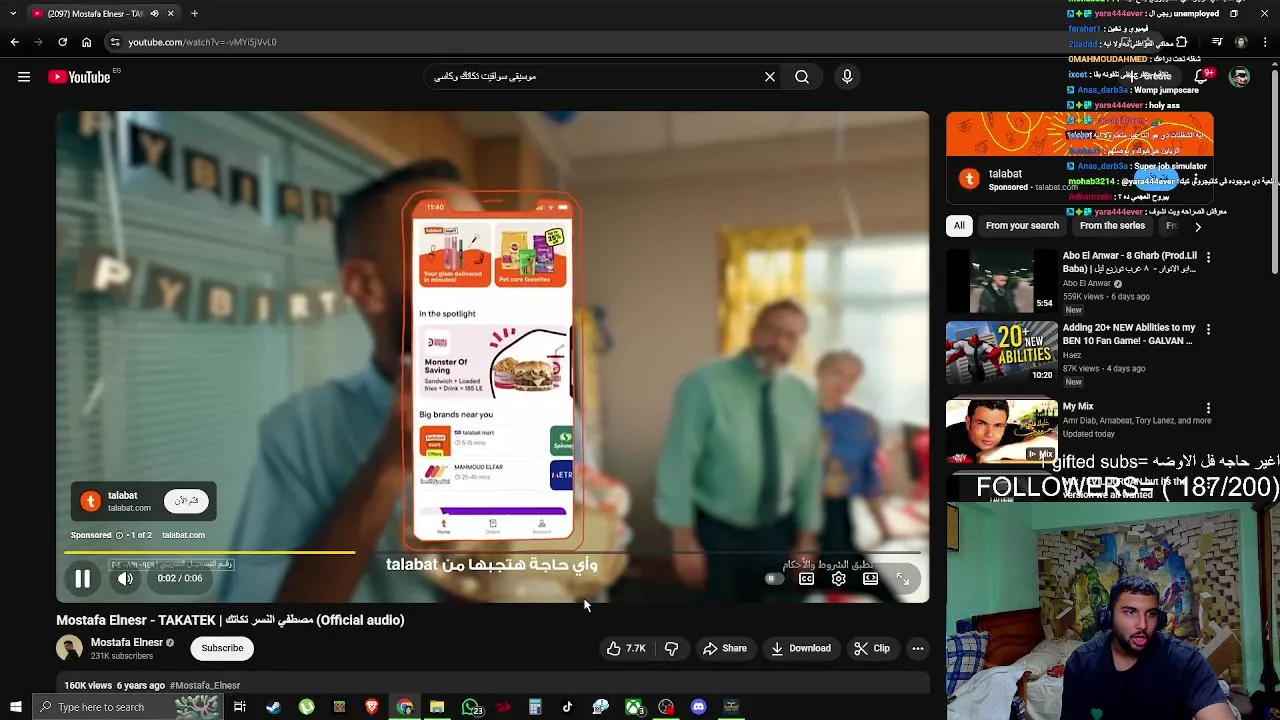Image resolution: width=1280 pixels, height=720 pixels.
Task: Open the Abo El Anwar 8 Gharb video thumbnail
Action: click(x=1002, y=280)
